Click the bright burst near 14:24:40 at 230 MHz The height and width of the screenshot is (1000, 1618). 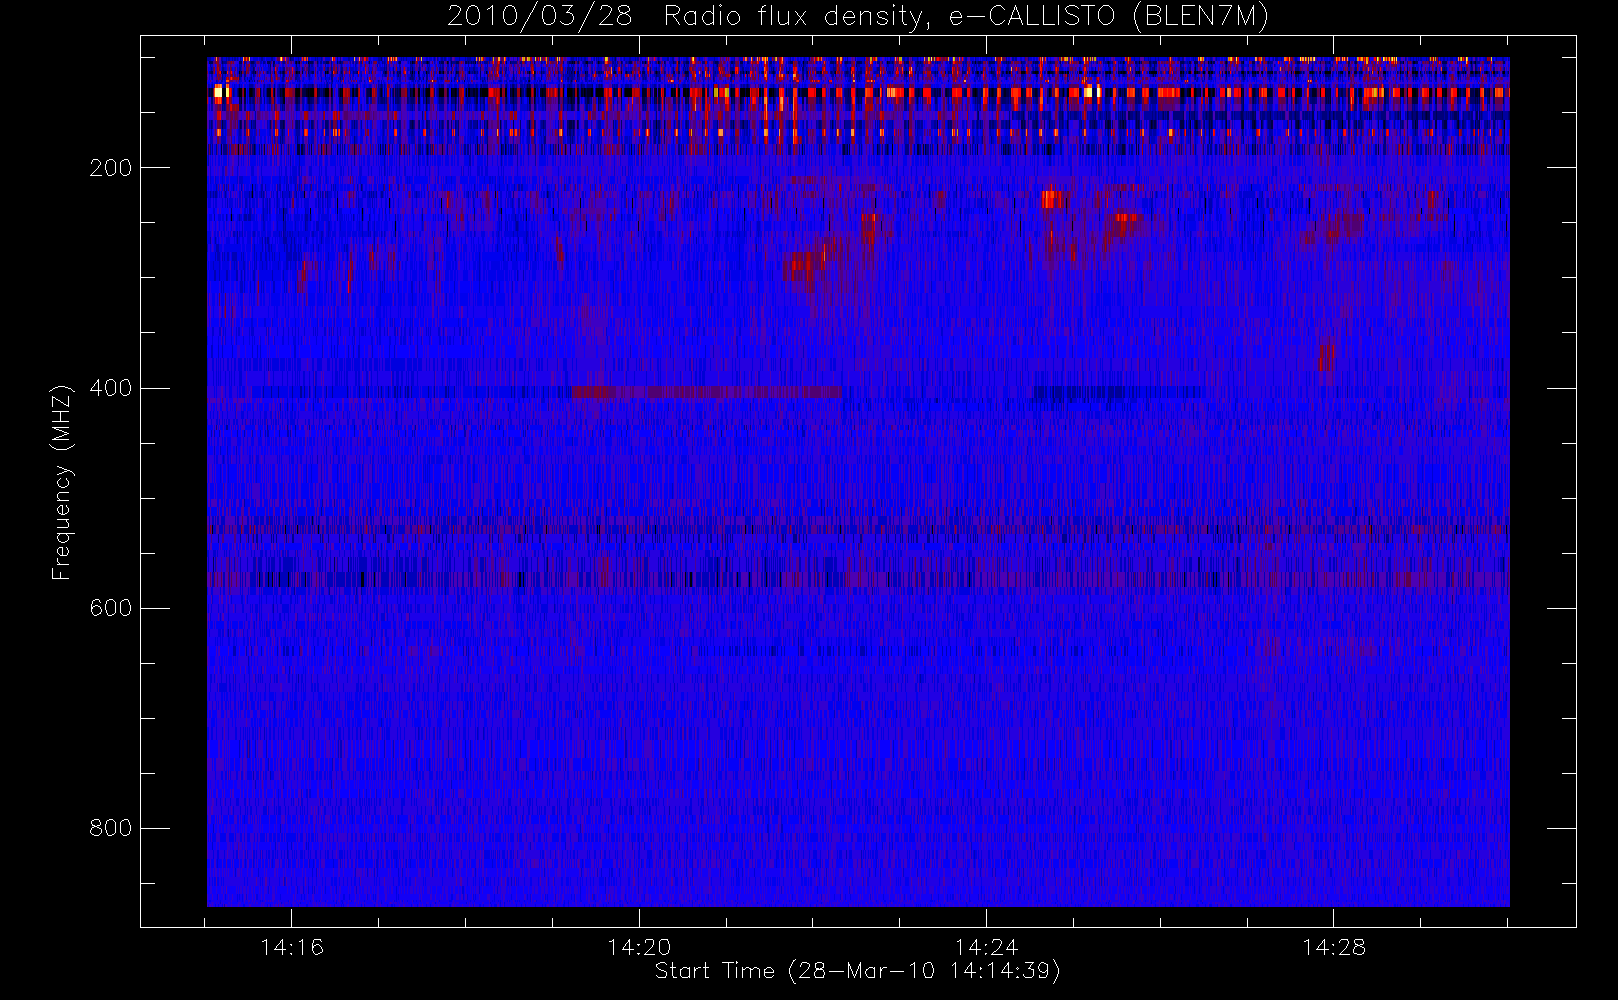click(x=1052, y=199)
